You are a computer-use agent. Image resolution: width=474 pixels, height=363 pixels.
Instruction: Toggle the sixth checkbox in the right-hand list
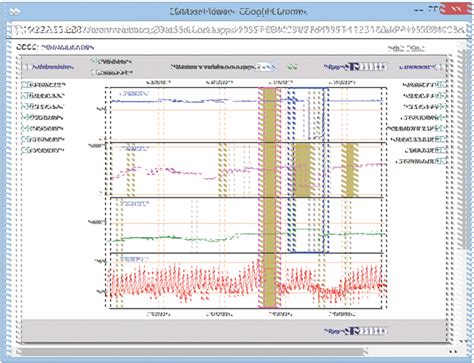[441, 139]
